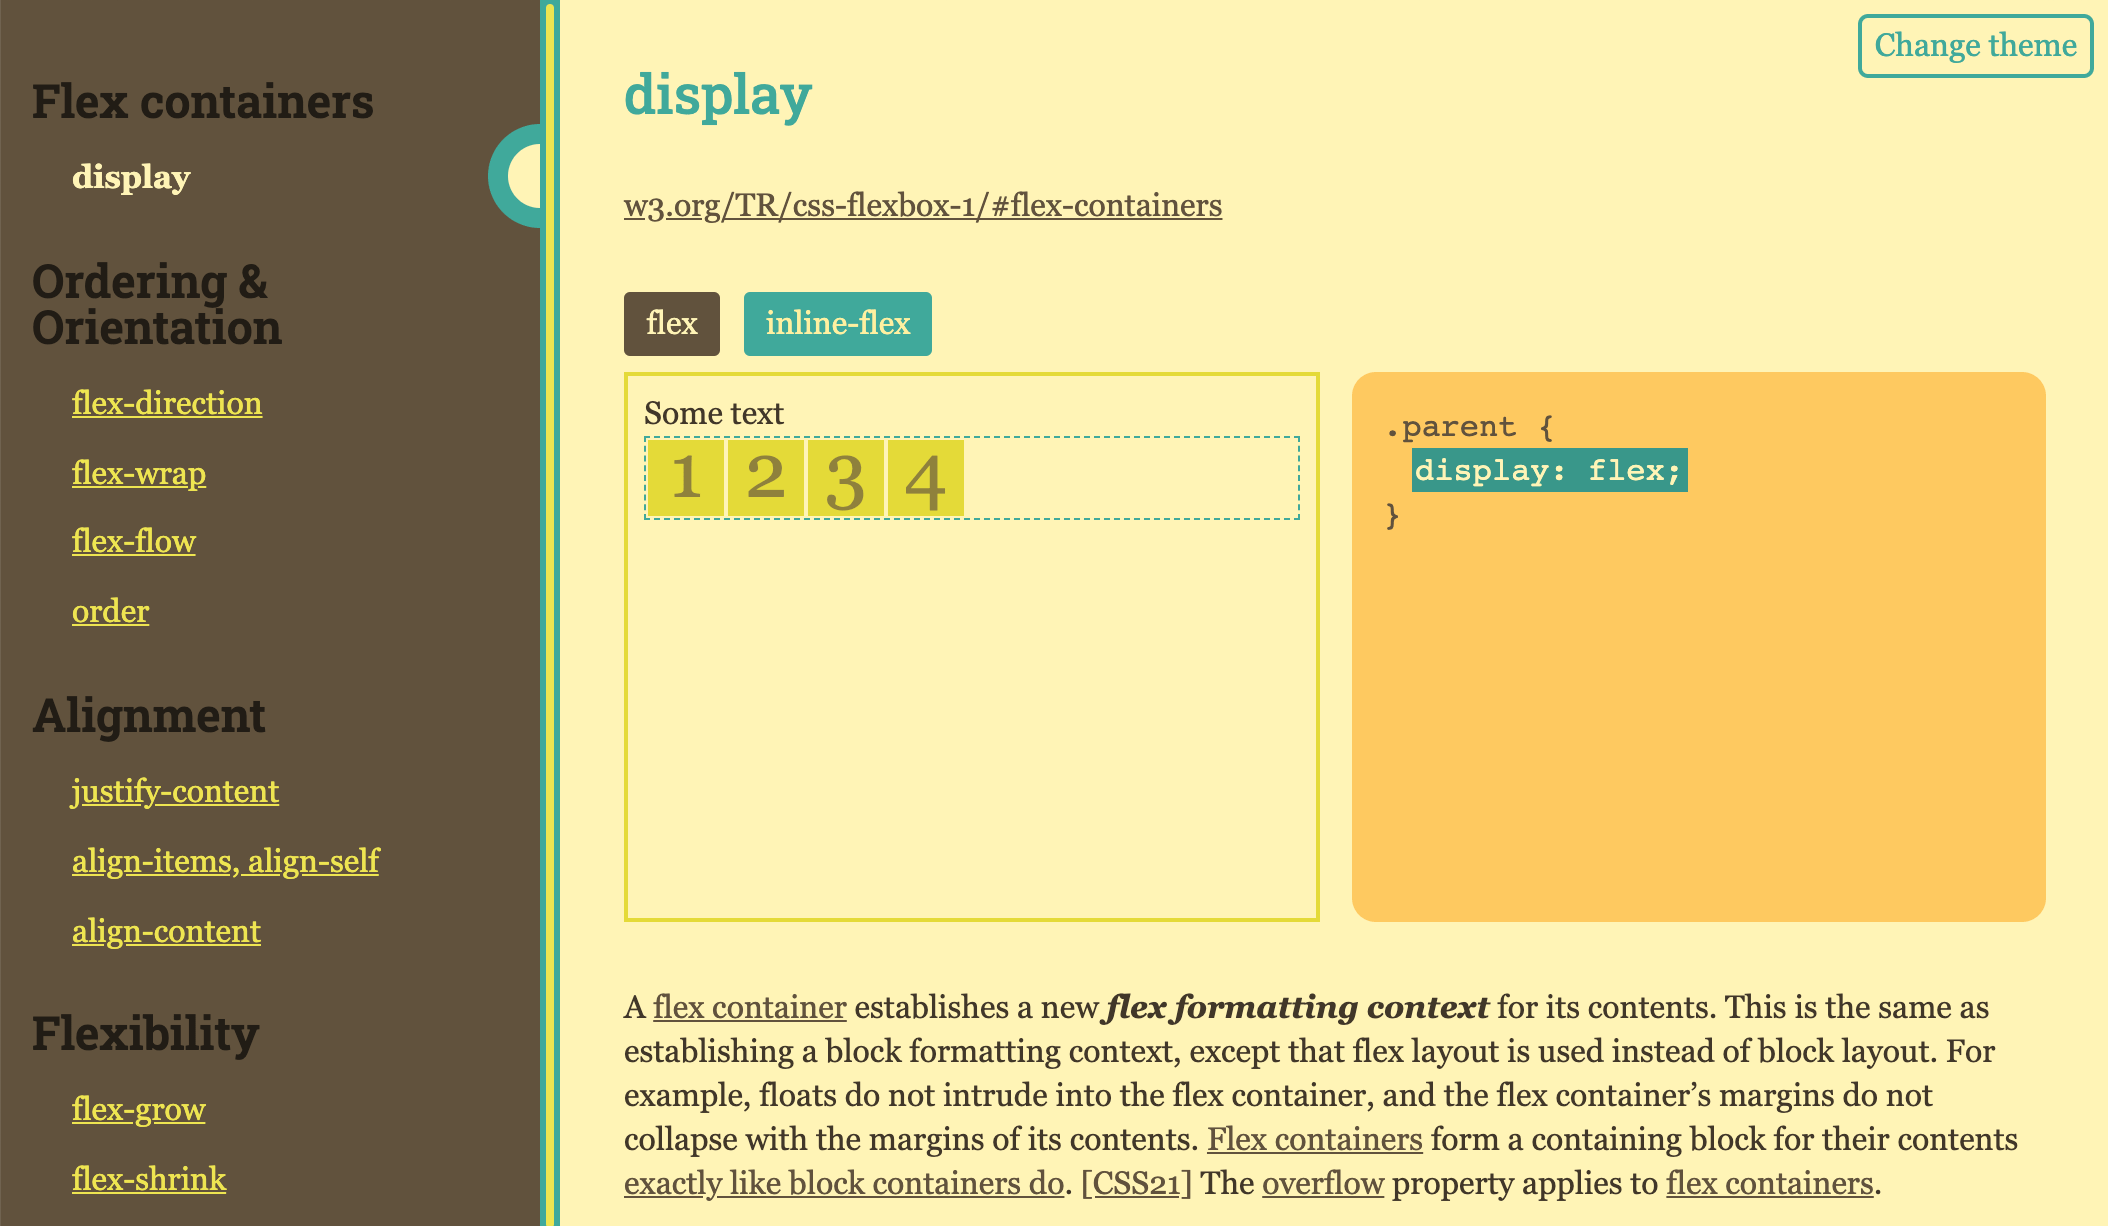Screen dimensions: 2108x1226
Task: Toggle the 'inline-flex' button active state
Action: [x=839, y=321]
